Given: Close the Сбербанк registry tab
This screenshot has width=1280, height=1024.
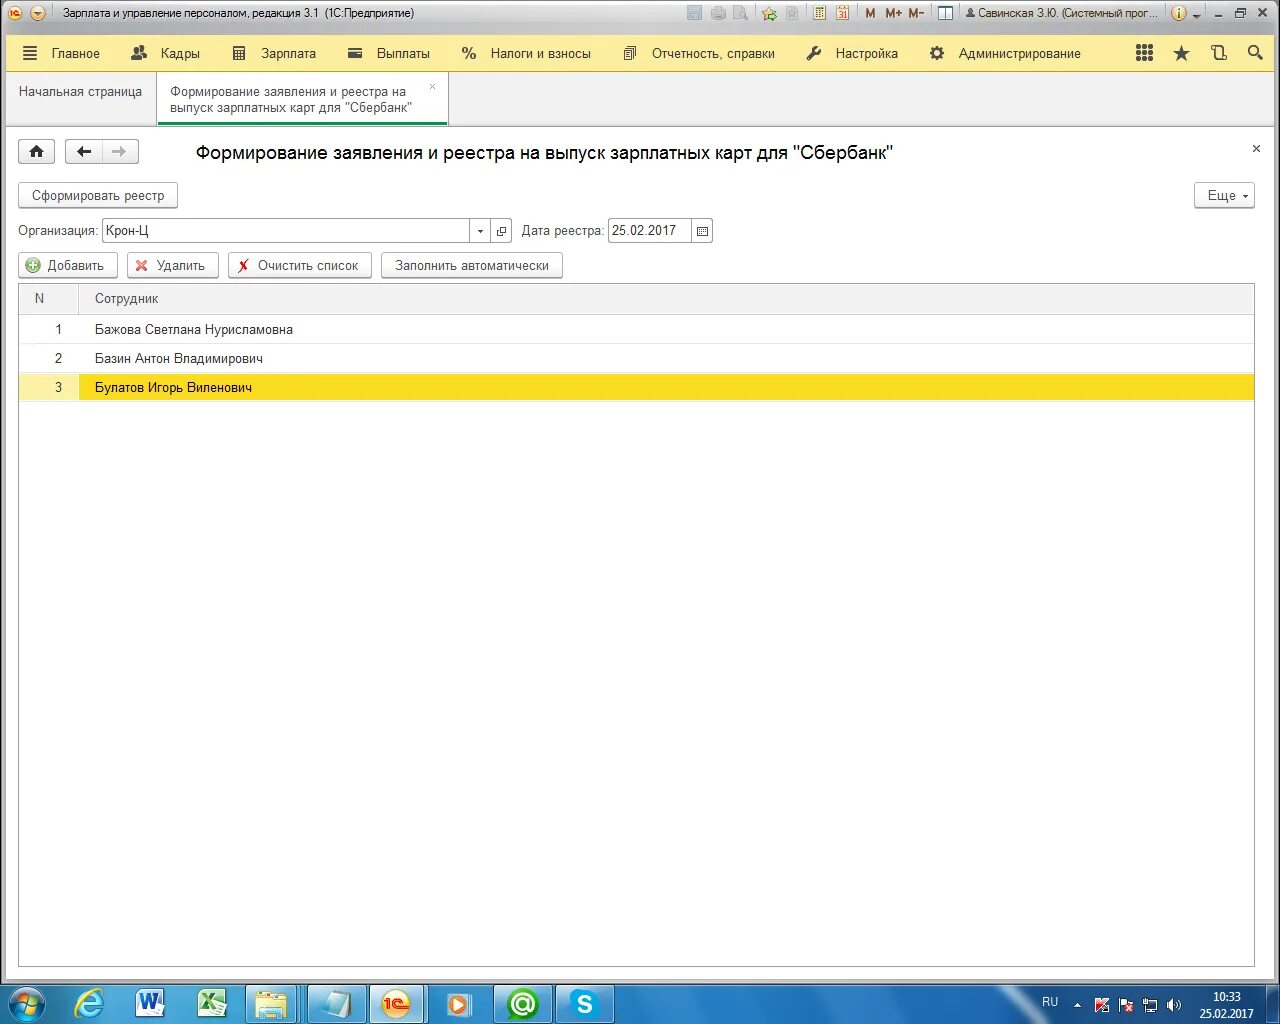Looking at the screenshot, I should tap(432, 87).
